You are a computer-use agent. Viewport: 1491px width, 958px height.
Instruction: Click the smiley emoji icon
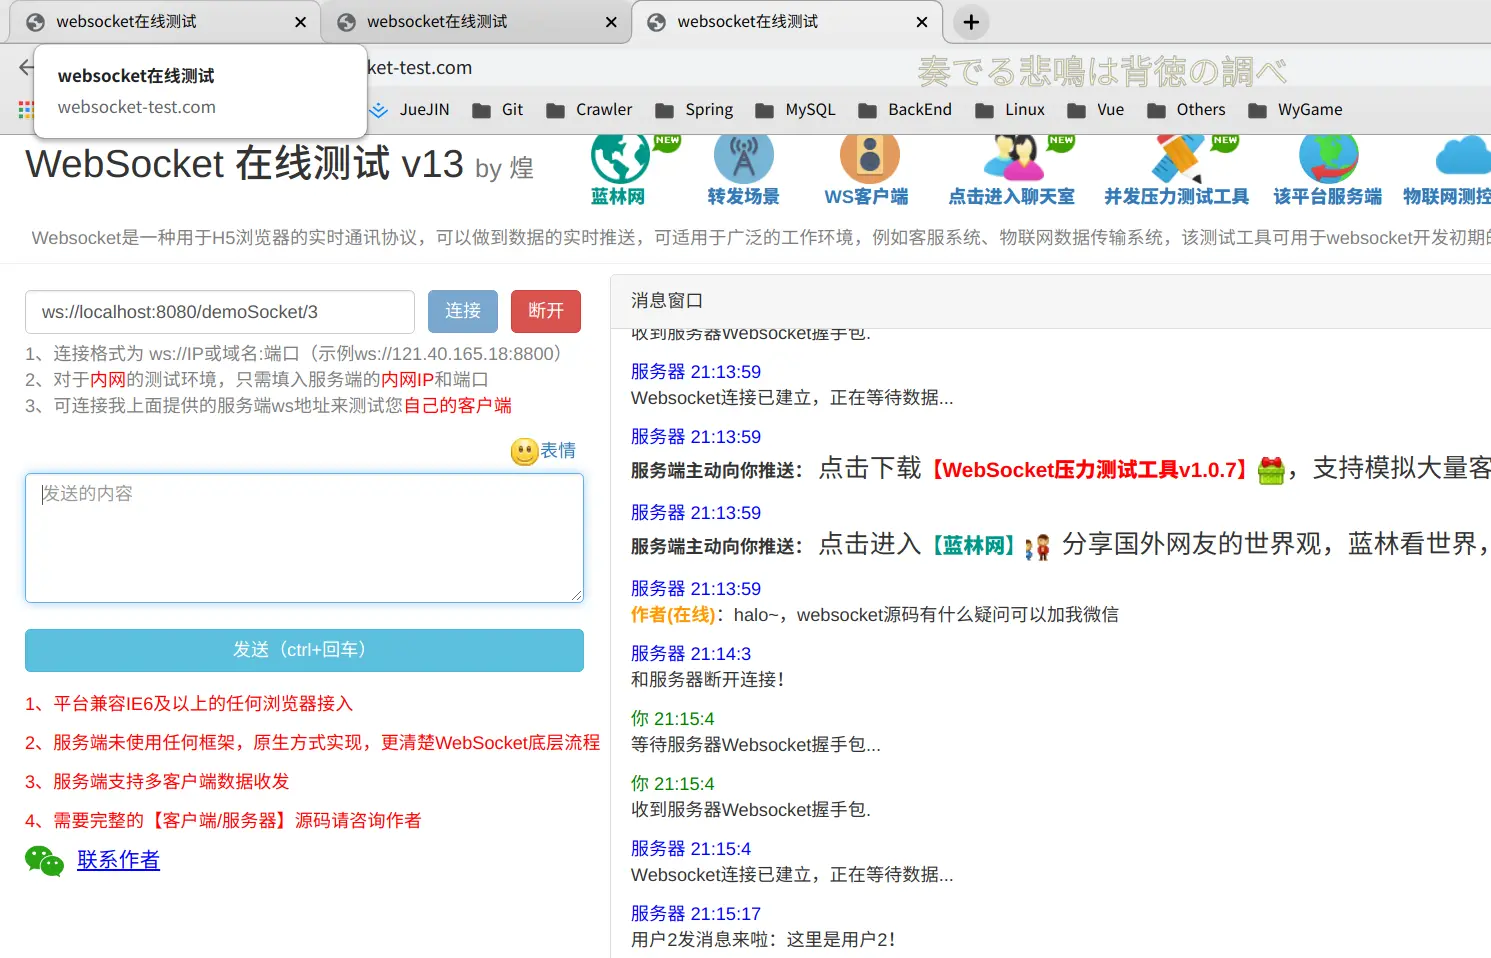[x=525, y=452]
